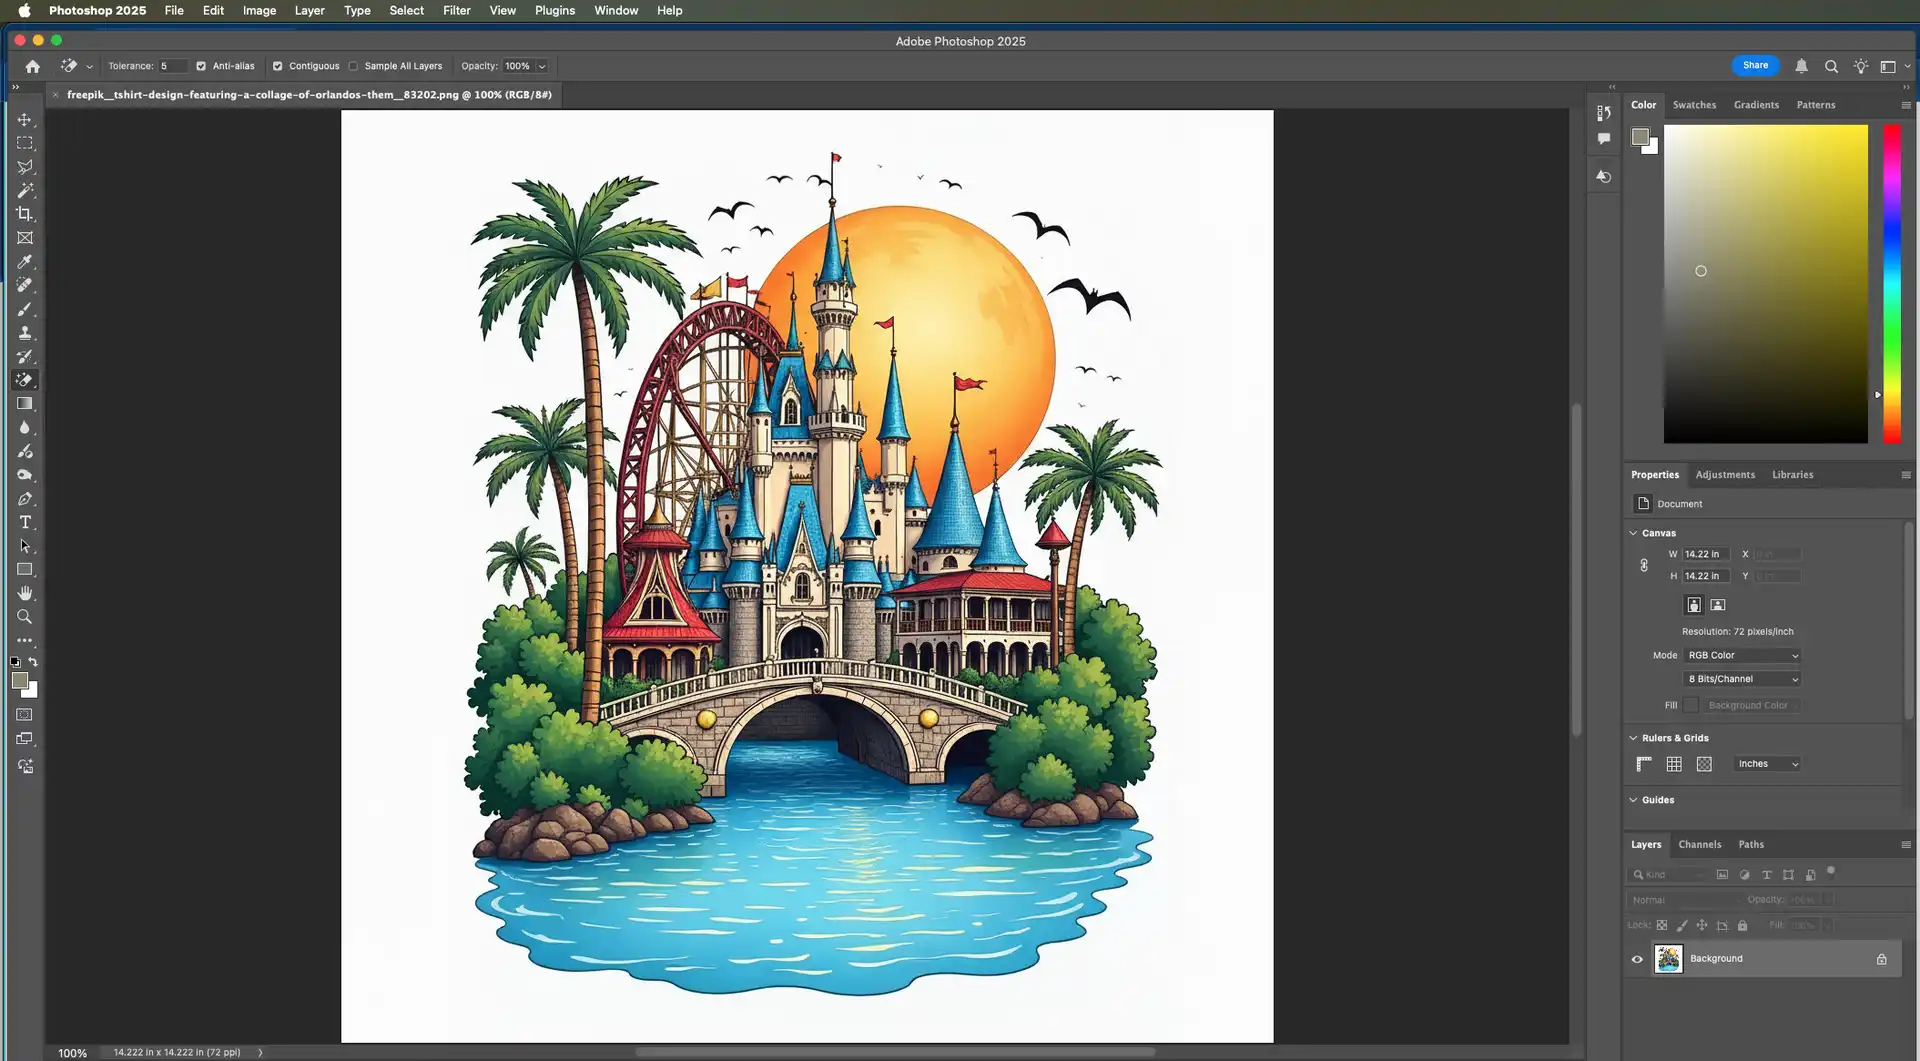Image resolution: width=1920 pixels, height=1061 pixels.
Task: Select the Eyedropper tool
Action: (x=25, y=262)
